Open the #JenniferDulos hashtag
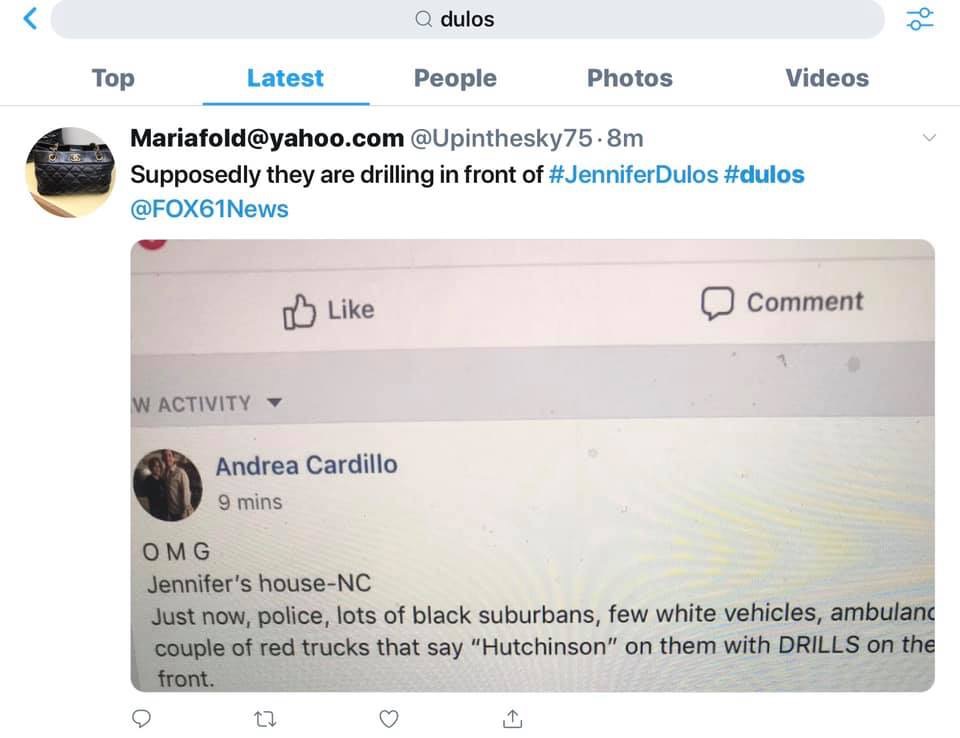The image size is (960, 738). [634, 175]
